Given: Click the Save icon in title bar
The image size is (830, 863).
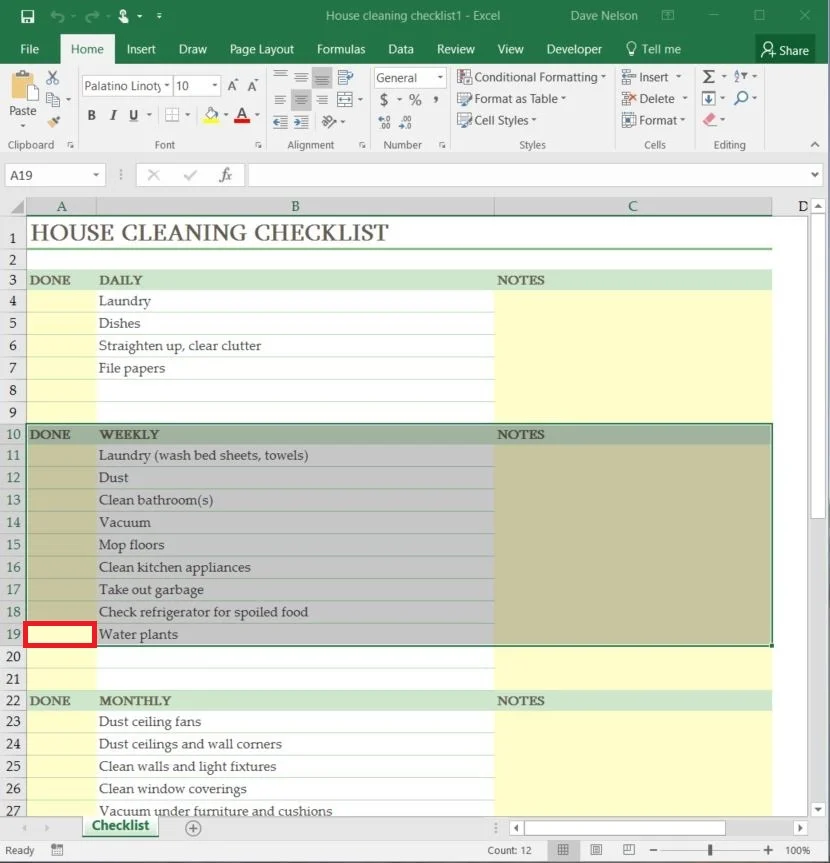Looking at the screenshot, I should click(28, 17).
